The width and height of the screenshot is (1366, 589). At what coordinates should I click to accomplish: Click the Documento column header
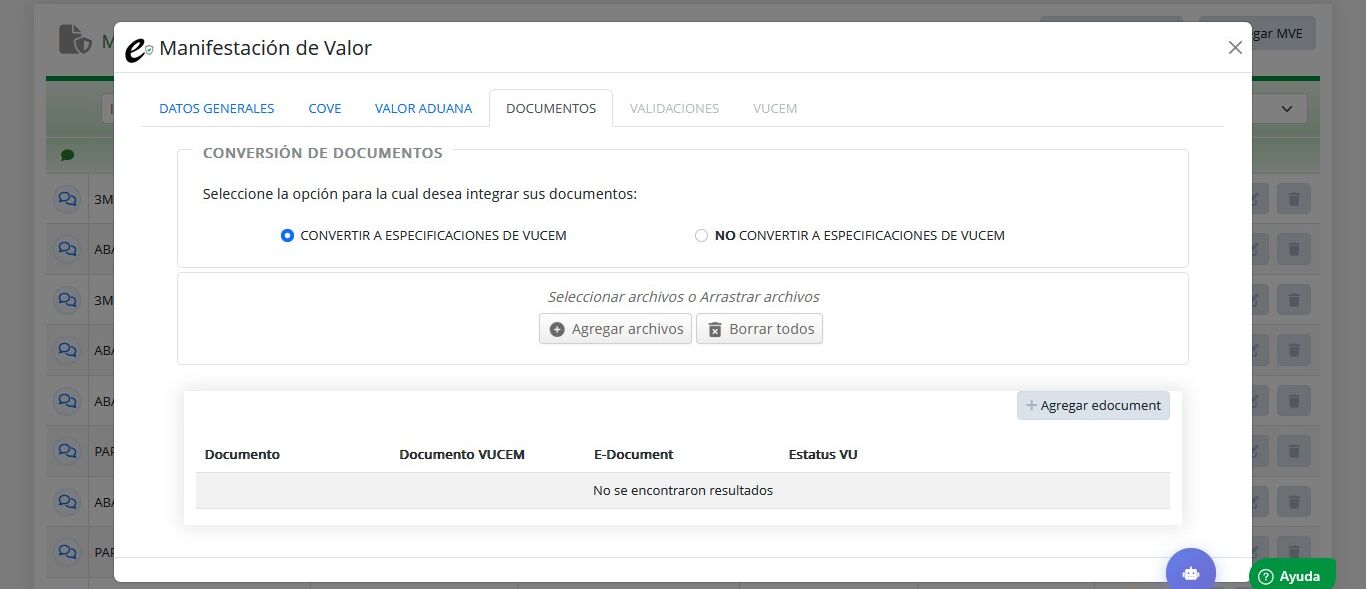point(242,454)
